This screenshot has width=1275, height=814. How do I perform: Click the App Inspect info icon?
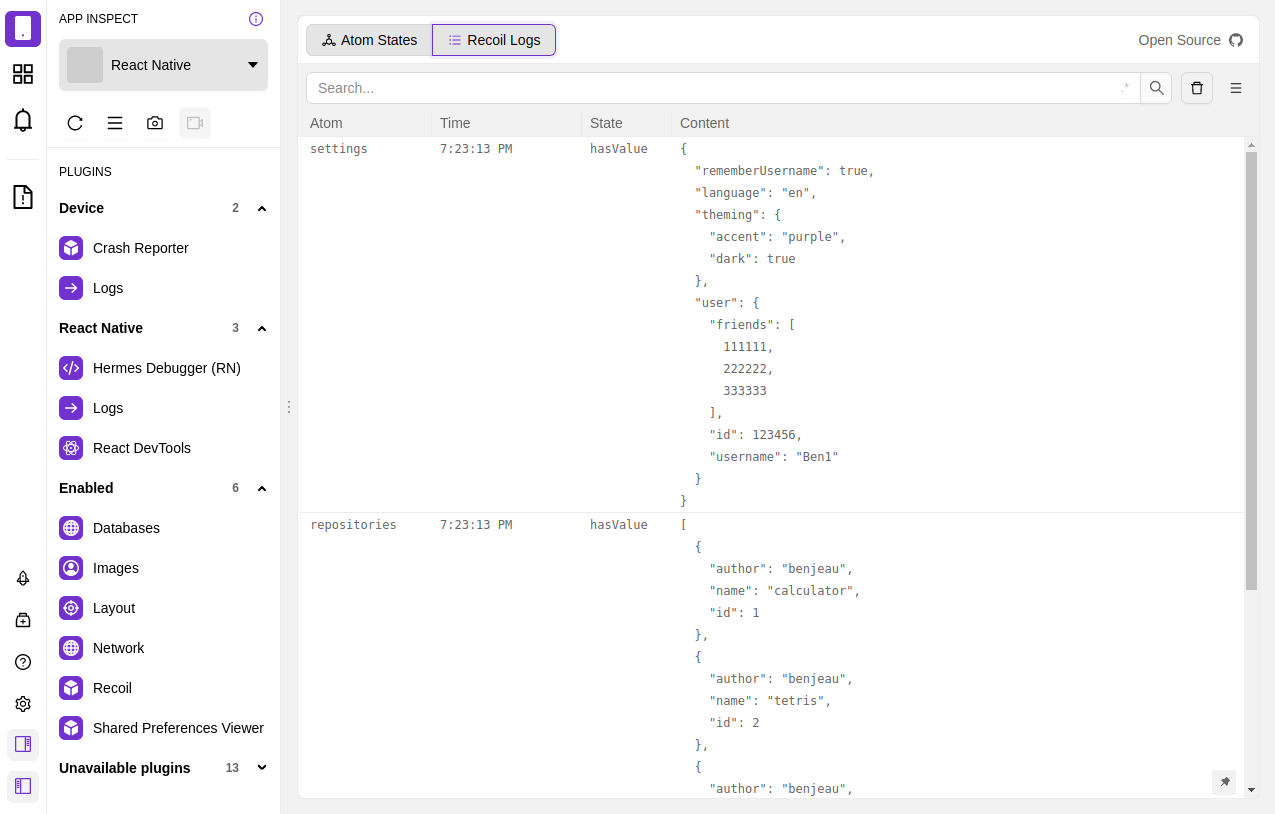click(256, 19)
